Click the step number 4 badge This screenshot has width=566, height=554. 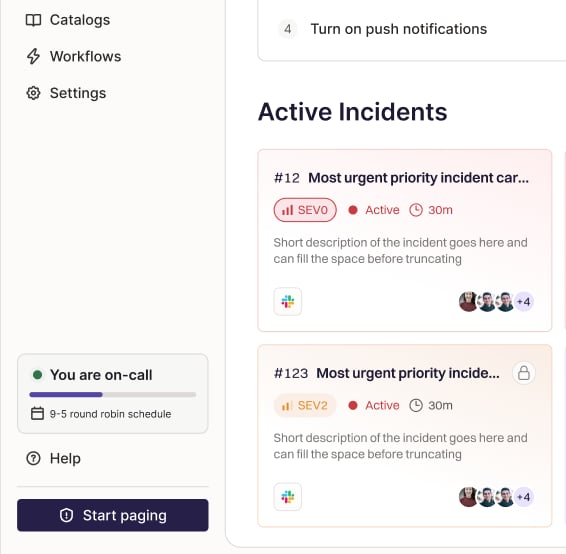pyautogui.click(x=288, y=29)
